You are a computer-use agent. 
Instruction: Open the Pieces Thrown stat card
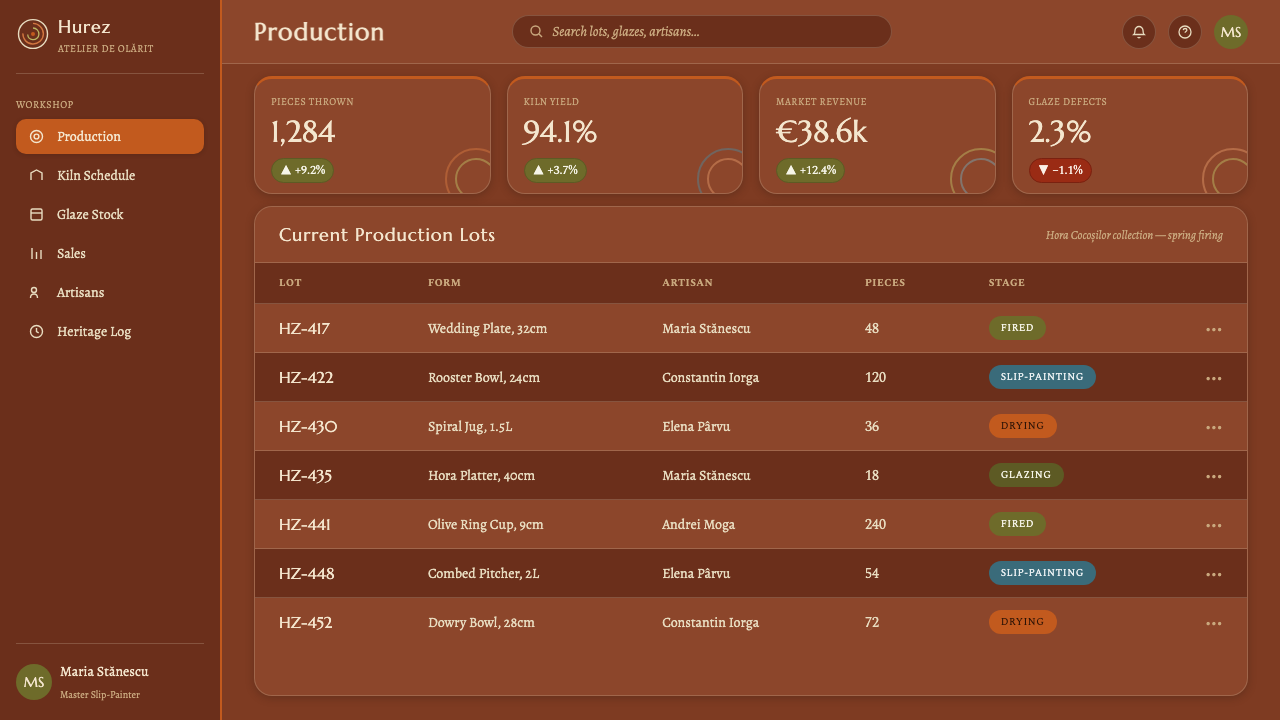(373, 135)
